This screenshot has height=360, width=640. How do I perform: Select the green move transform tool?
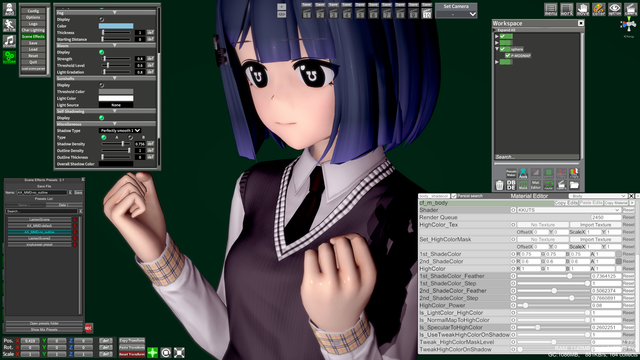pos(152,352)
